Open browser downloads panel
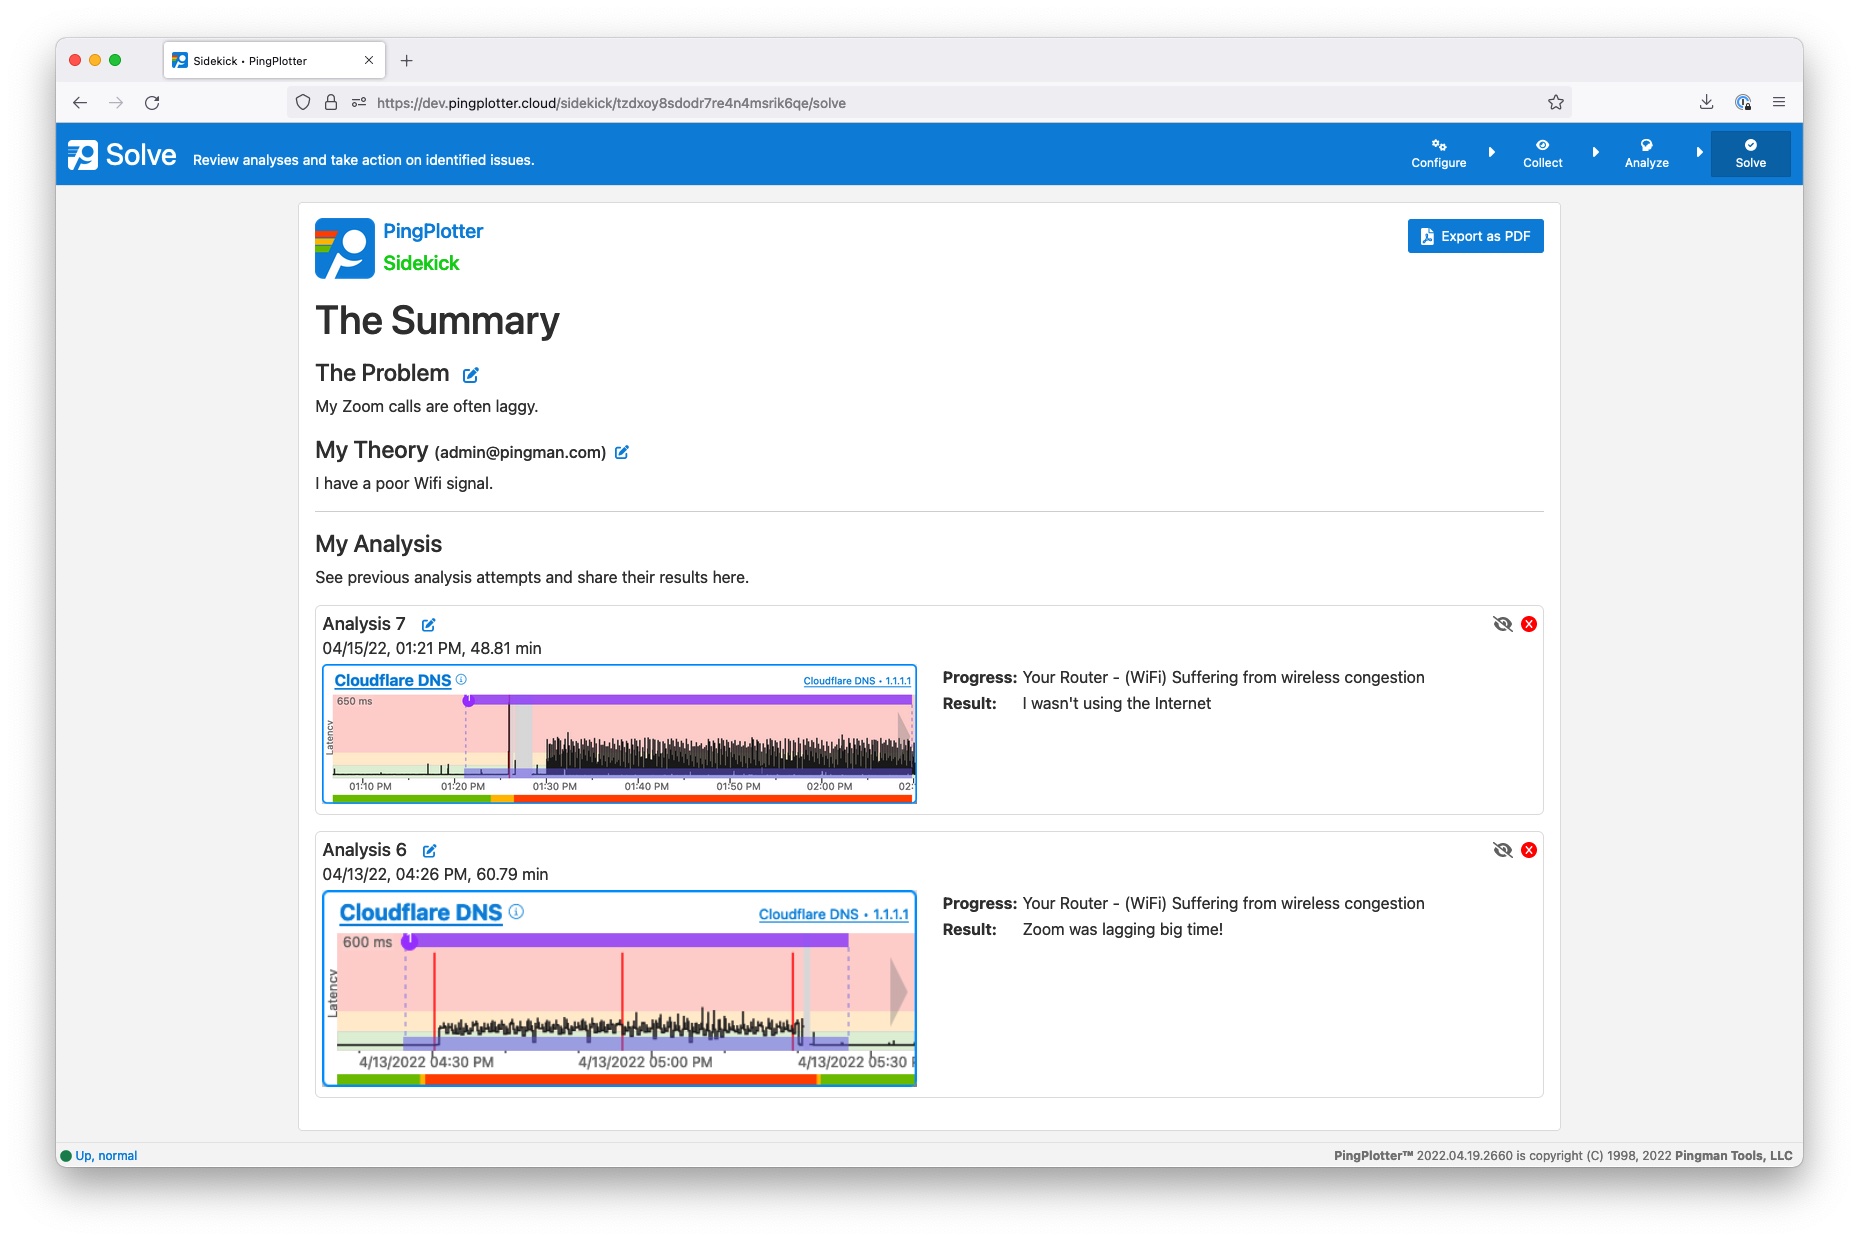 click(1706, 102)
